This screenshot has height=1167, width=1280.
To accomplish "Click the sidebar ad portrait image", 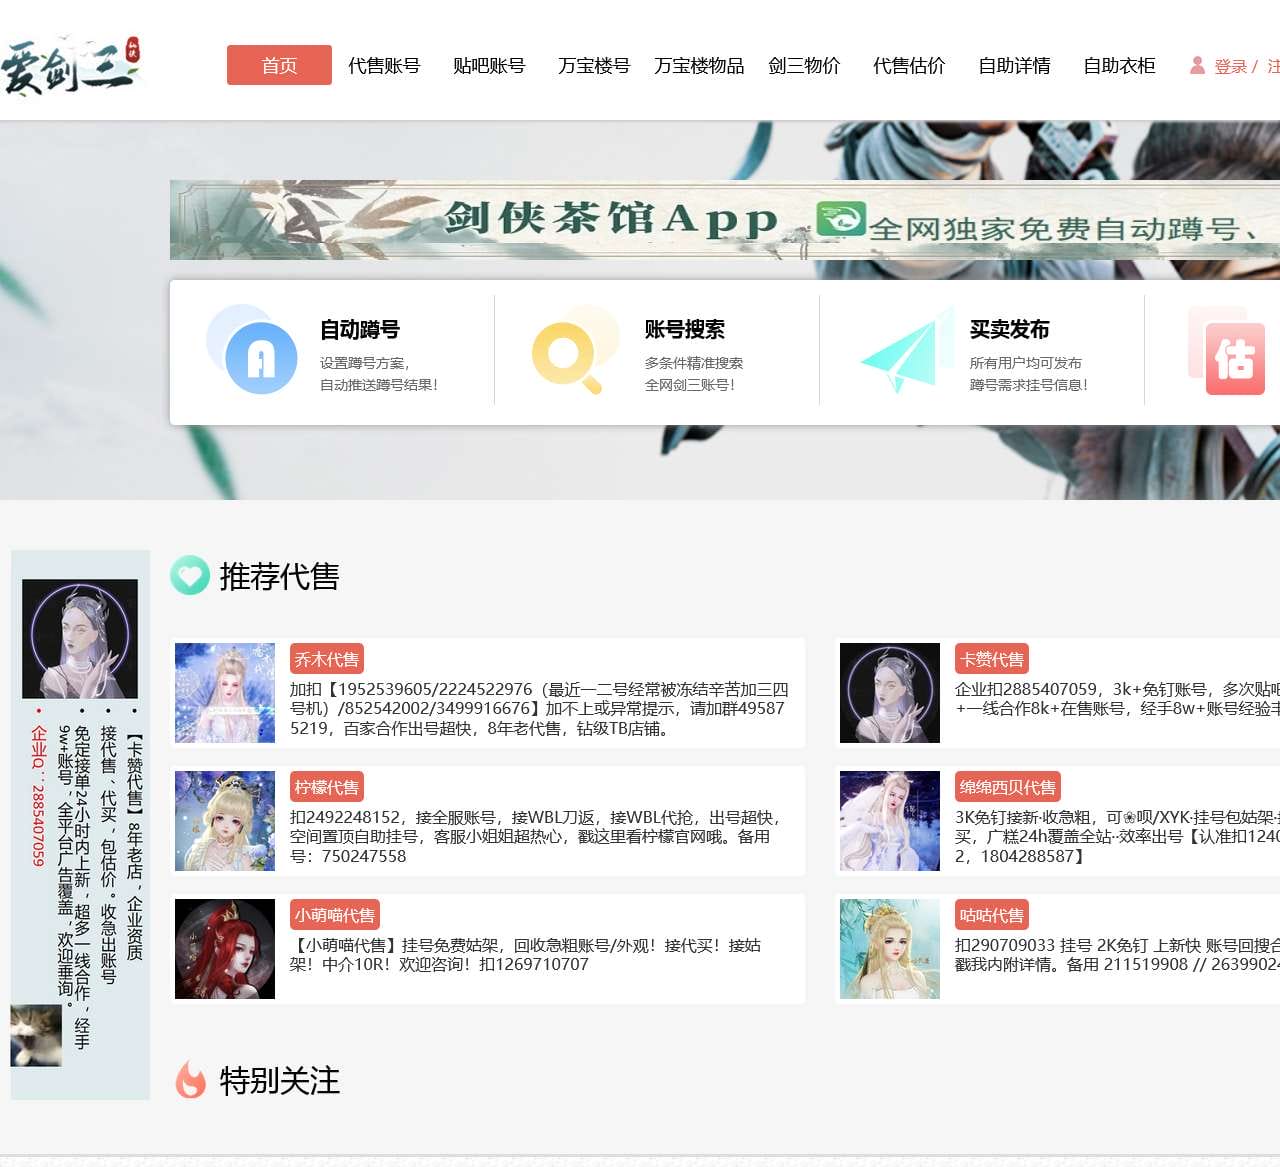I will tap(80, 639).
